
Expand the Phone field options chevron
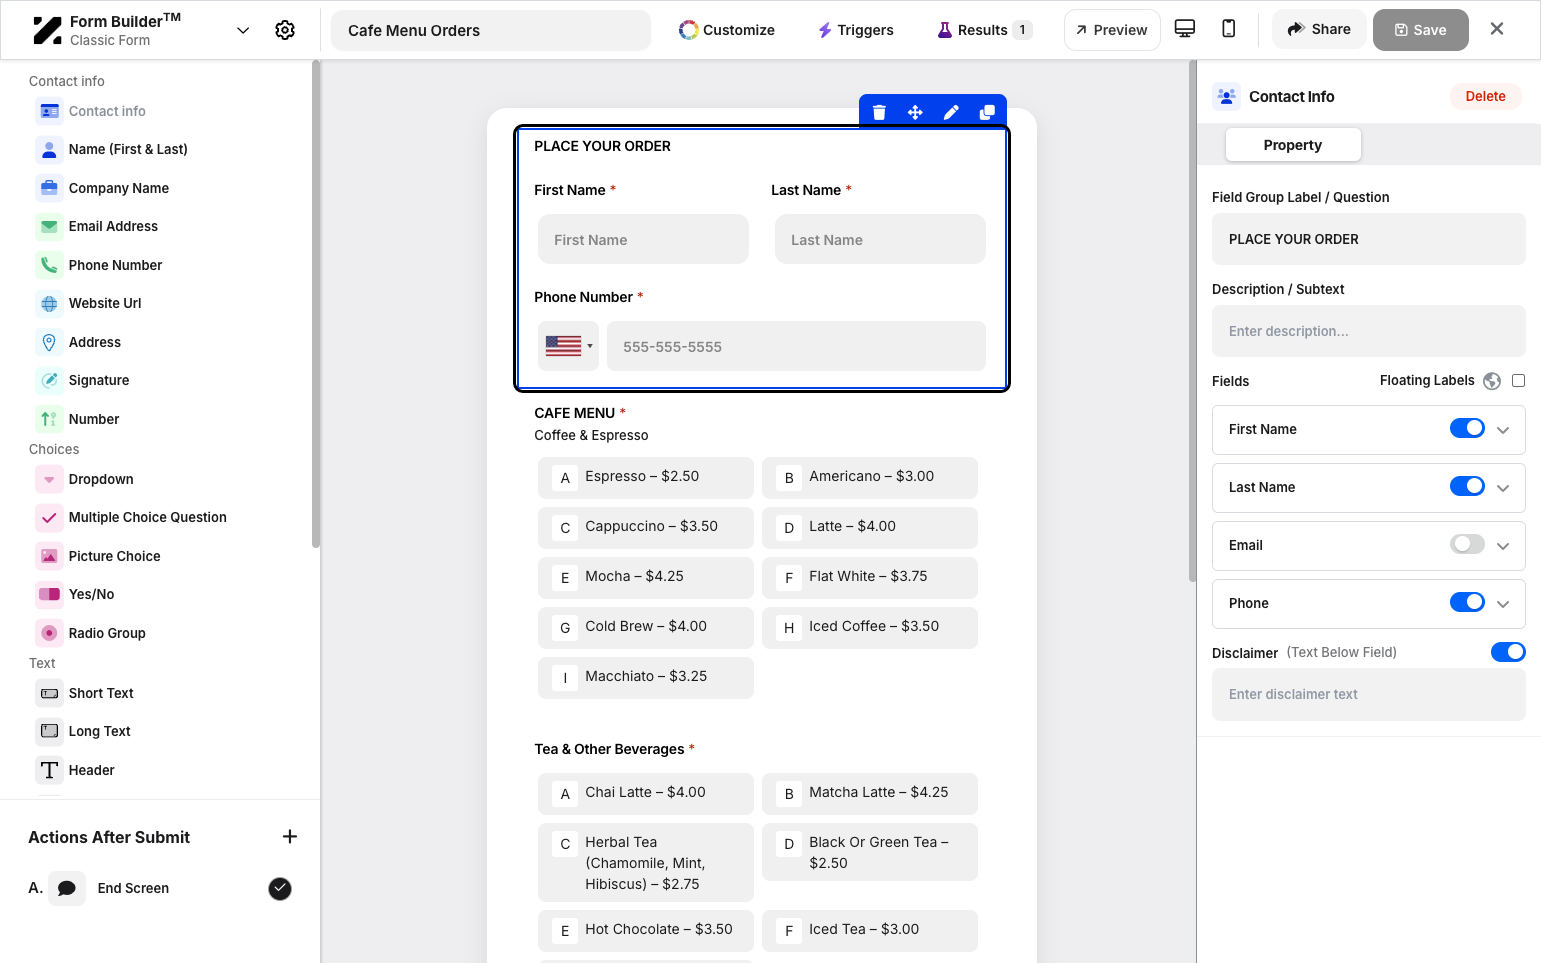point(1503,604)
